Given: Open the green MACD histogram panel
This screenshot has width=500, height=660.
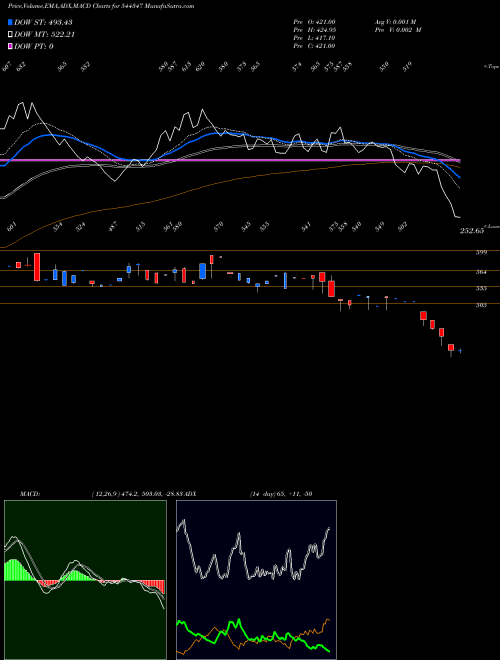Looking at the screenshot, I should click(x=85, y=580).
